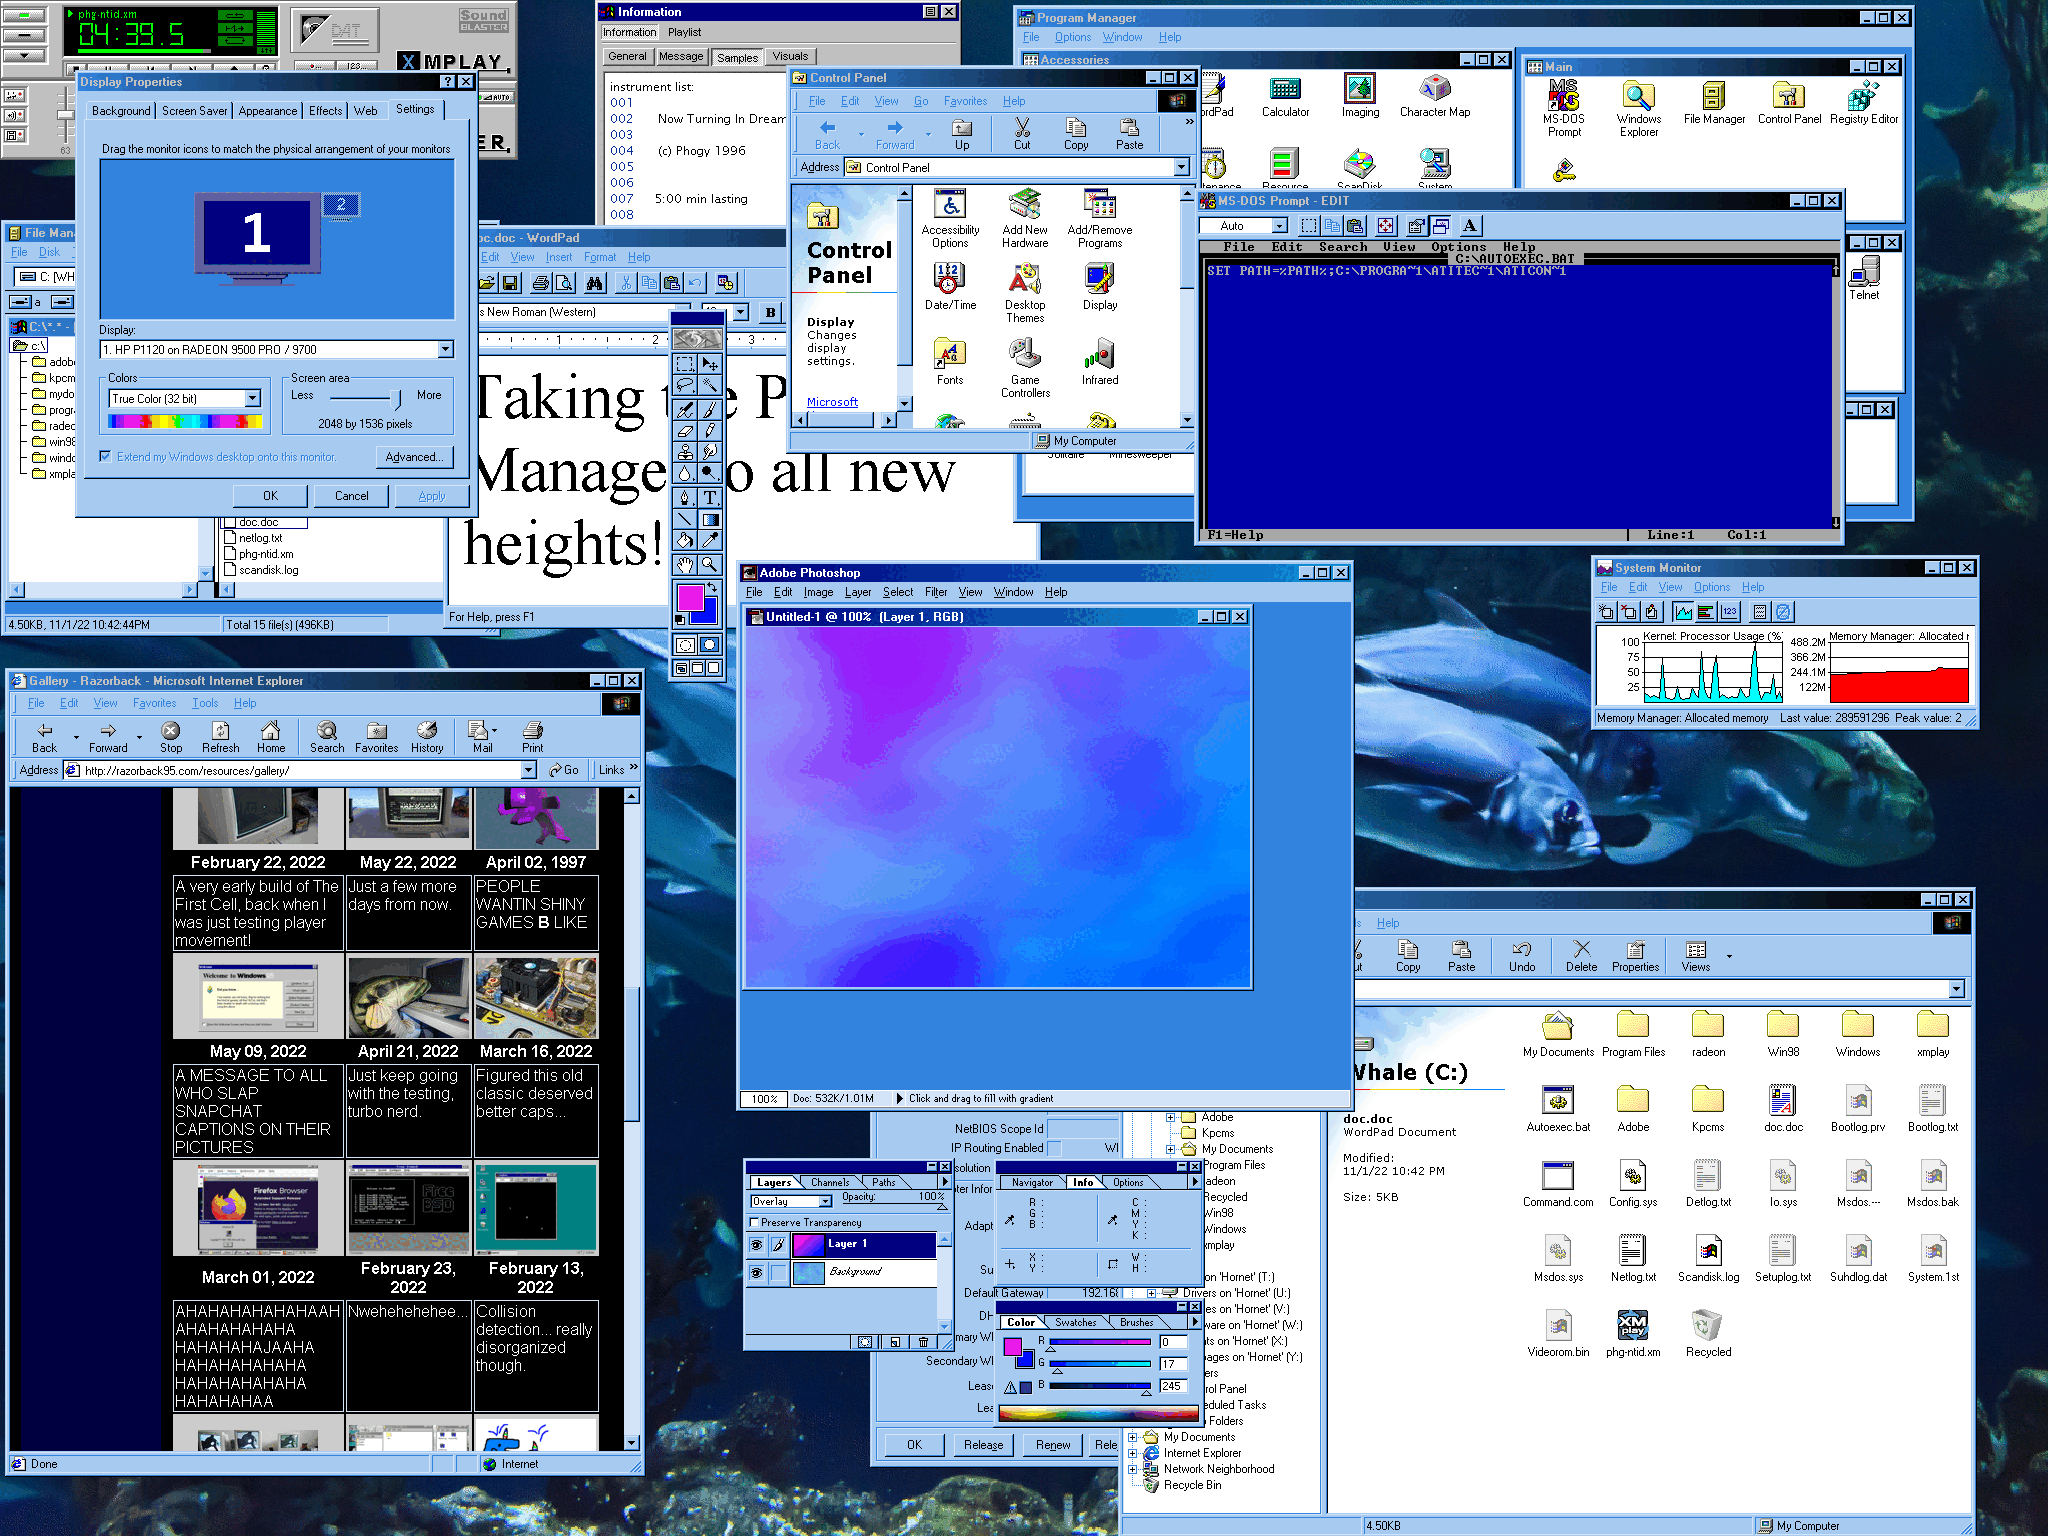Click the B value field showing 245
Viewport: 2048px width, 1536px height.
point(1173,1386)
